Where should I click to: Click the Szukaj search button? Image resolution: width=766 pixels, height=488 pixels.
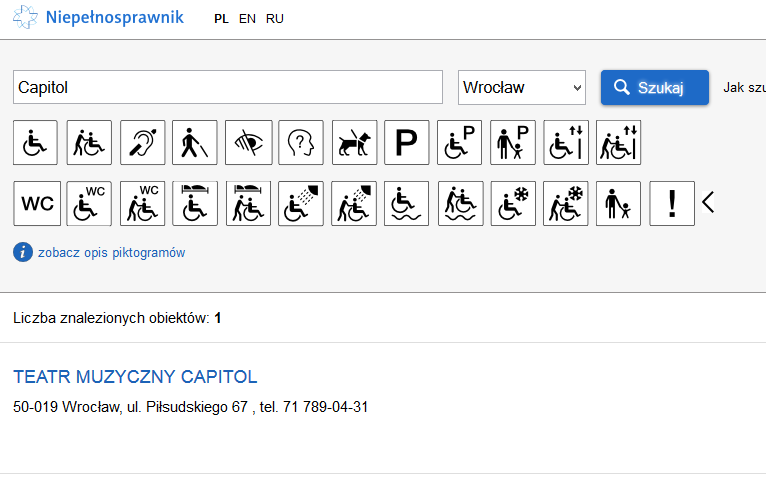pyautogui.click(x=655, y=87)
